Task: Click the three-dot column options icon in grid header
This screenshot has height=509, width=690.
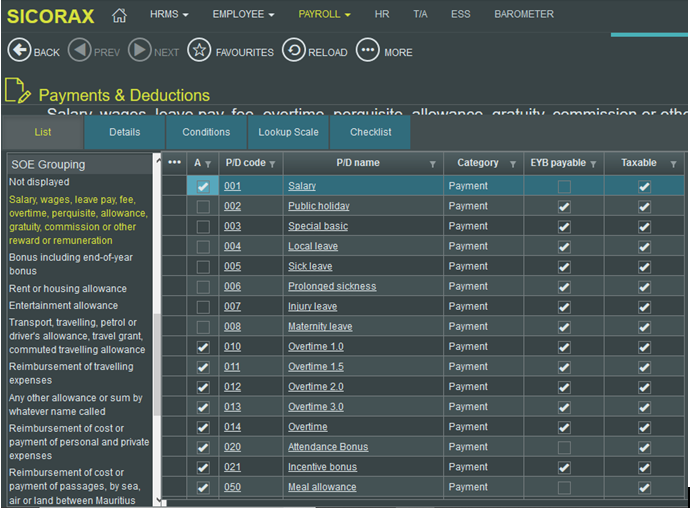Action: 174,163
